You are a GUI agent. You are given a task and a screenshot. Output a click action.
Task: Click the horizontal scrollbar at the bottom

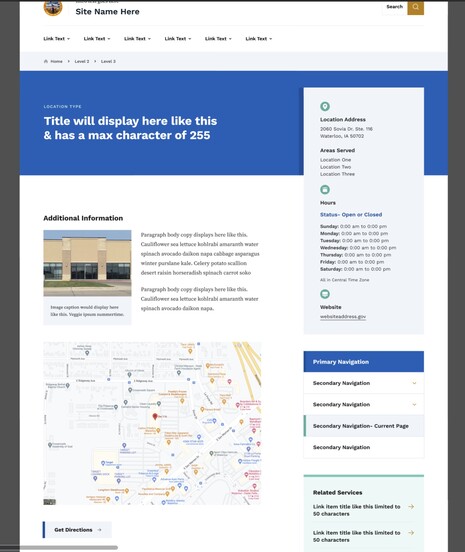coord(59,548)
